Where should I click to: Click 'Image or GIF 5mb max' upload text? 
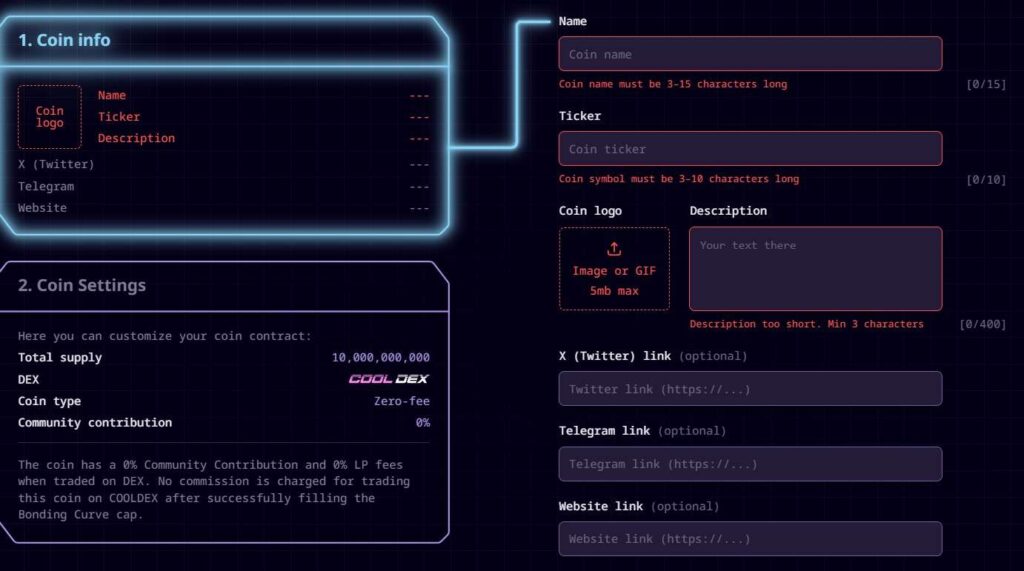[614, 281]
